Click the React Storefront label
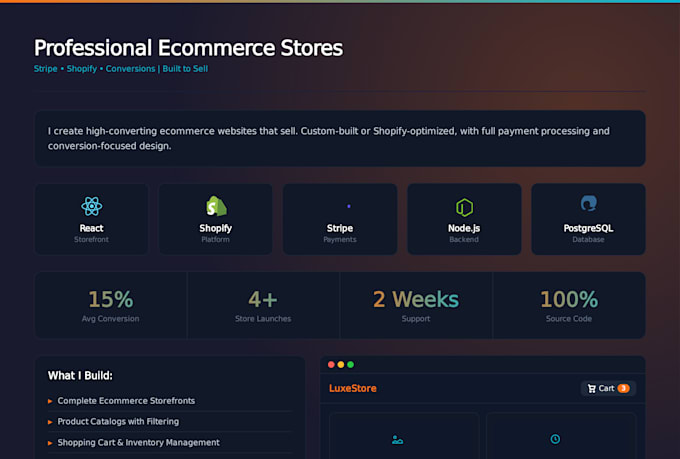Viewport: 680px width, 459px height. (92, 233)
